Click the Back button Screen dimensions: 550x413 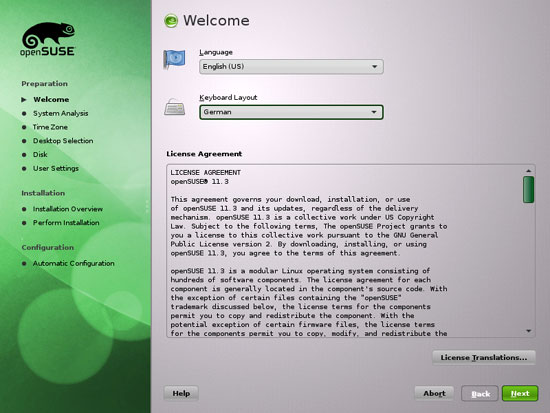click(480, 393)
